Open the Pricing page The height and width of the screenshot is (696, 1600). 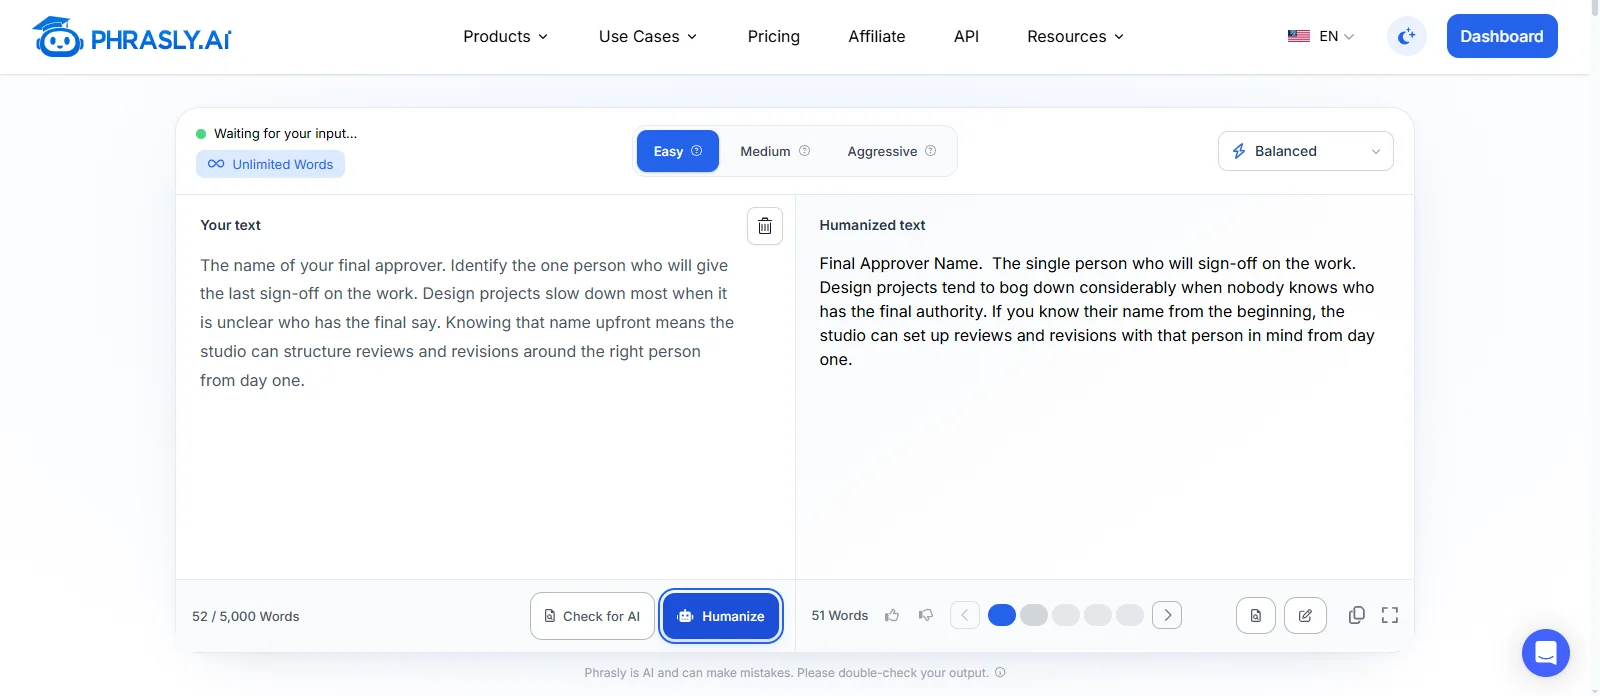(774, 36)
